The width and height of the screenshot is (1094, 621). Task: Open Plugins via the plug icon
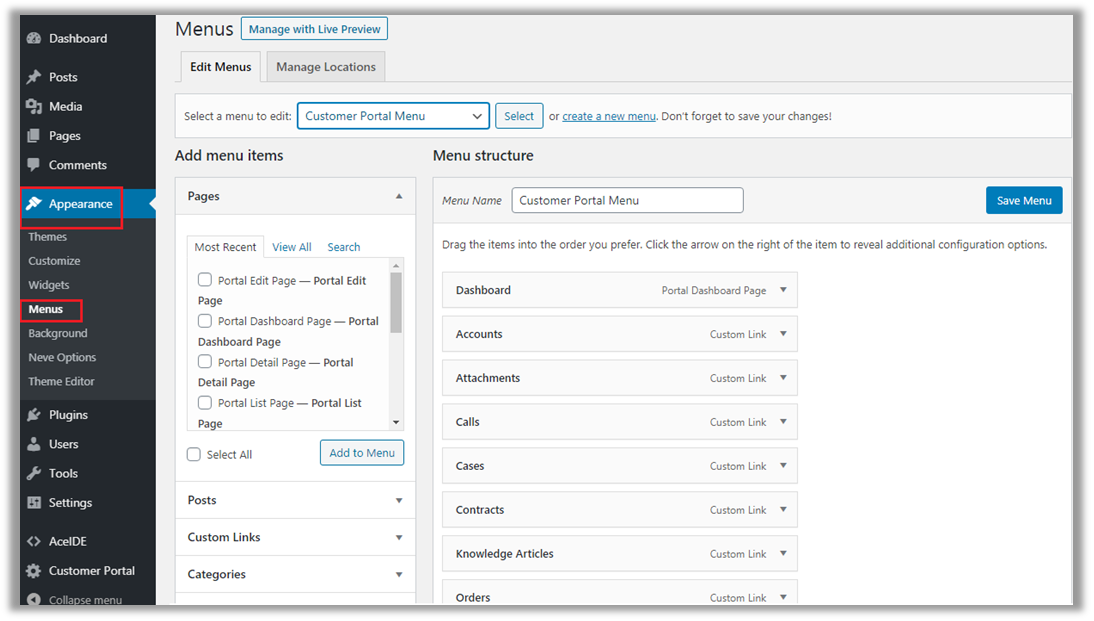tap(34, 415)
